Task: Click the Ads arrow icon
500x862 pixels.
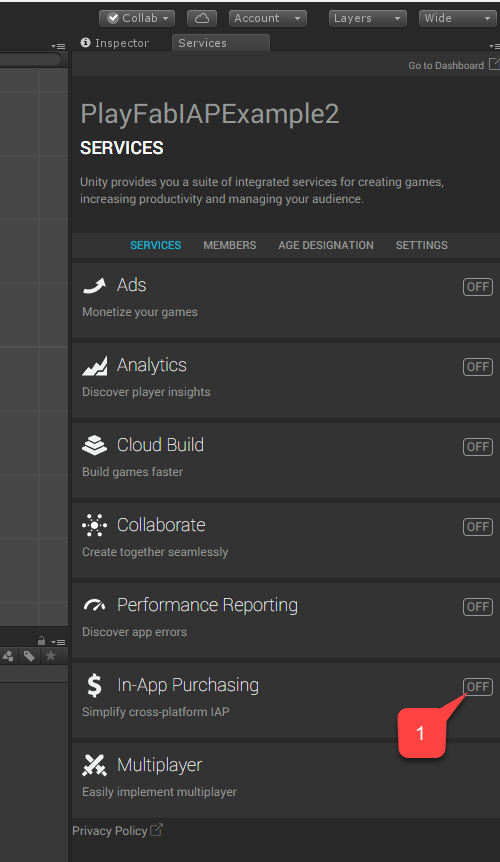Action: 94,285
